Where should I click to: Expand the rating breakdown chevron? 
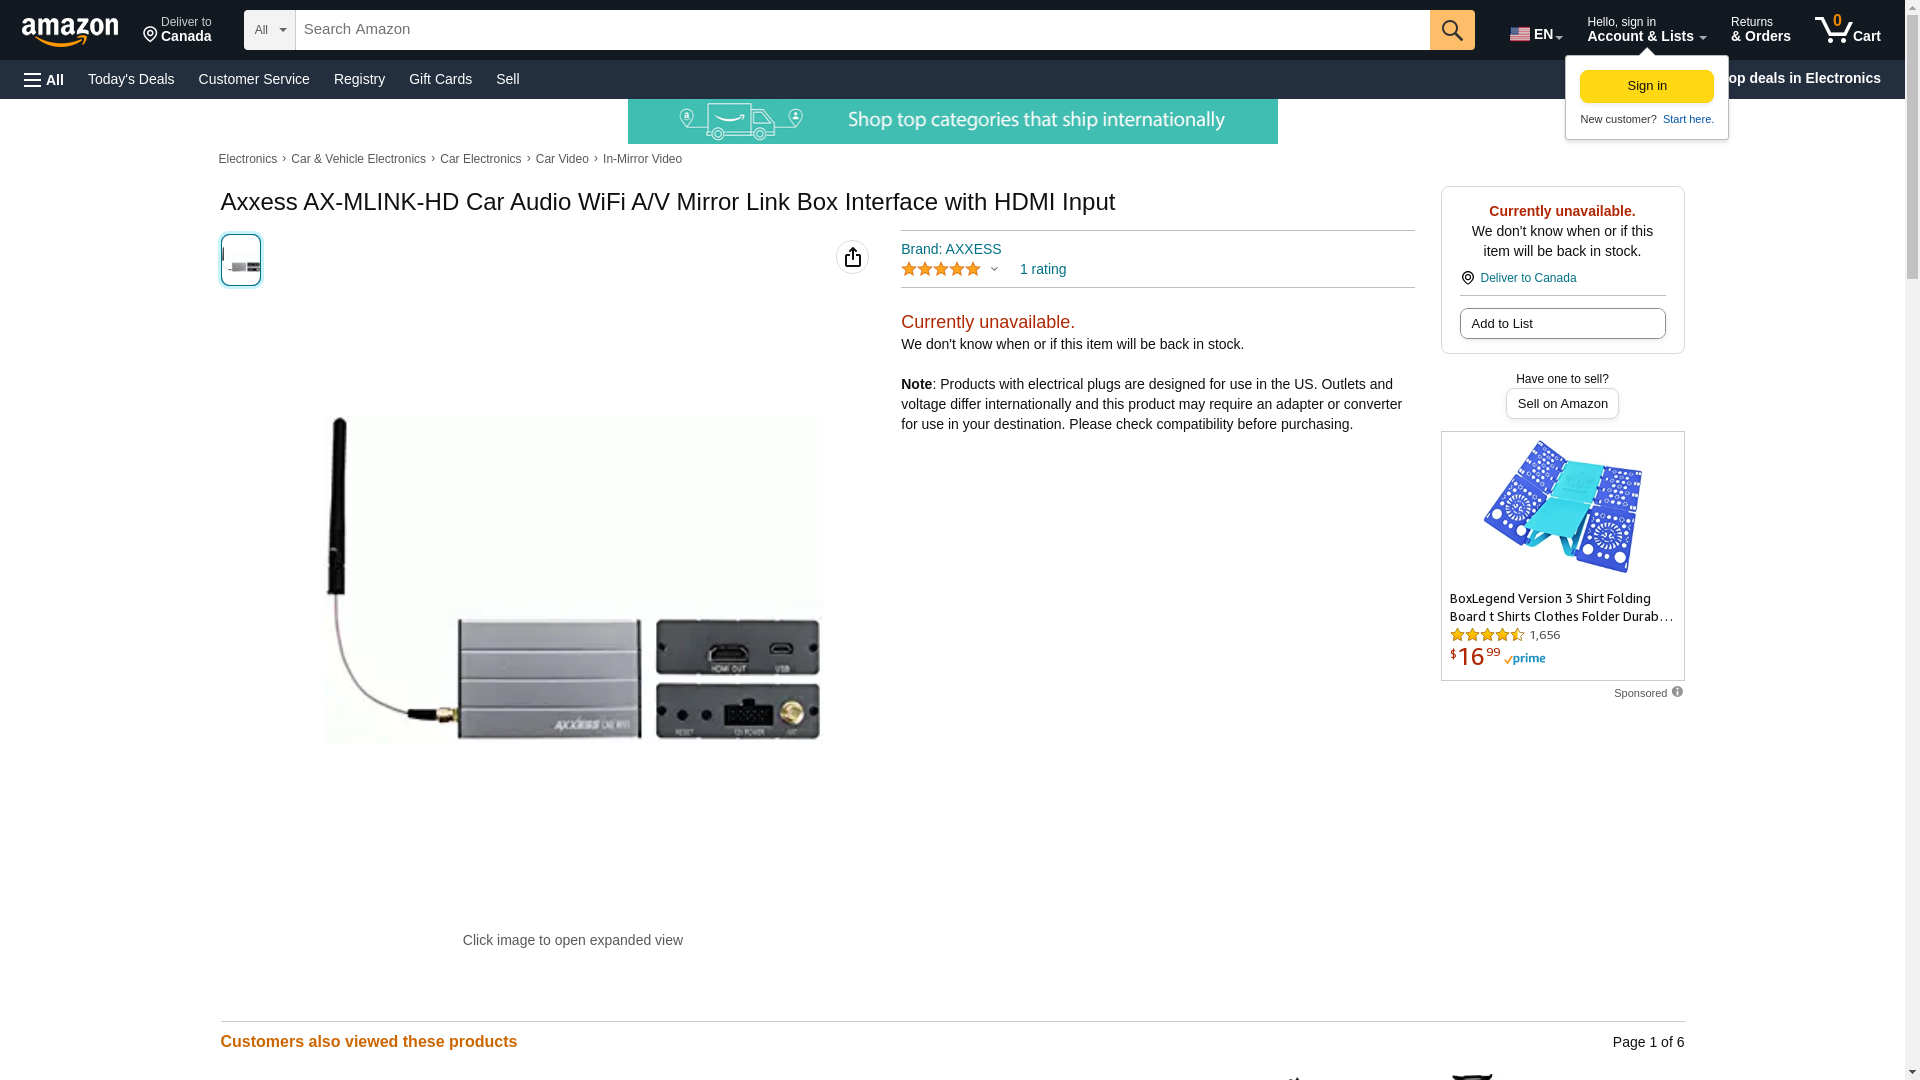click(x=994, y=269)
